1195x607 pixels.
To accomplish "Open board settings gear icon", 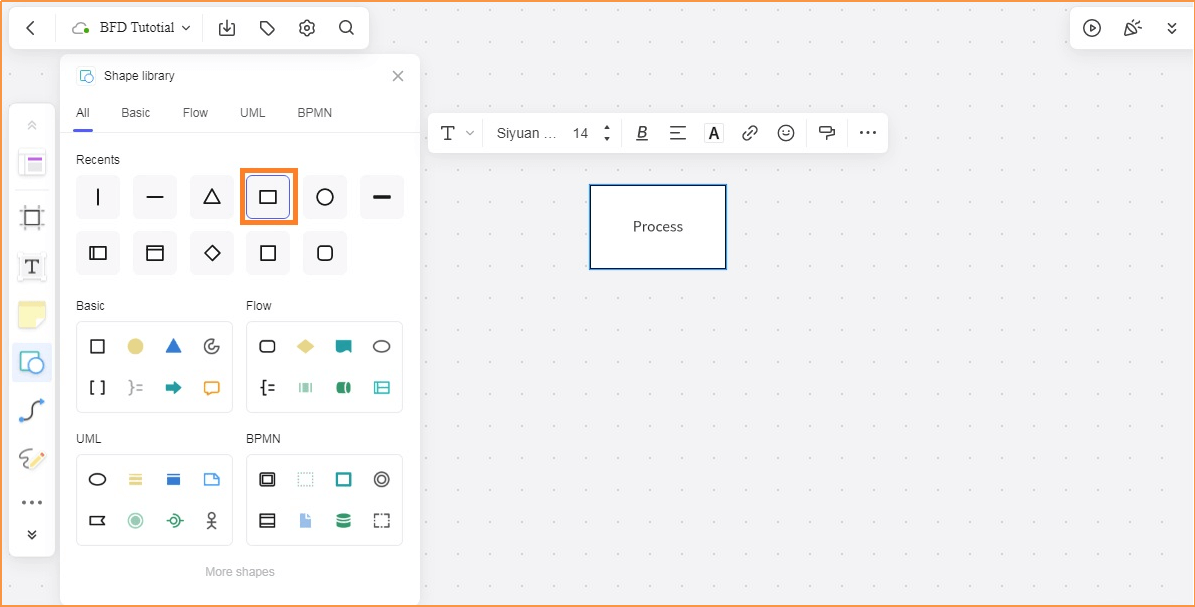I will tap(307, 28).
